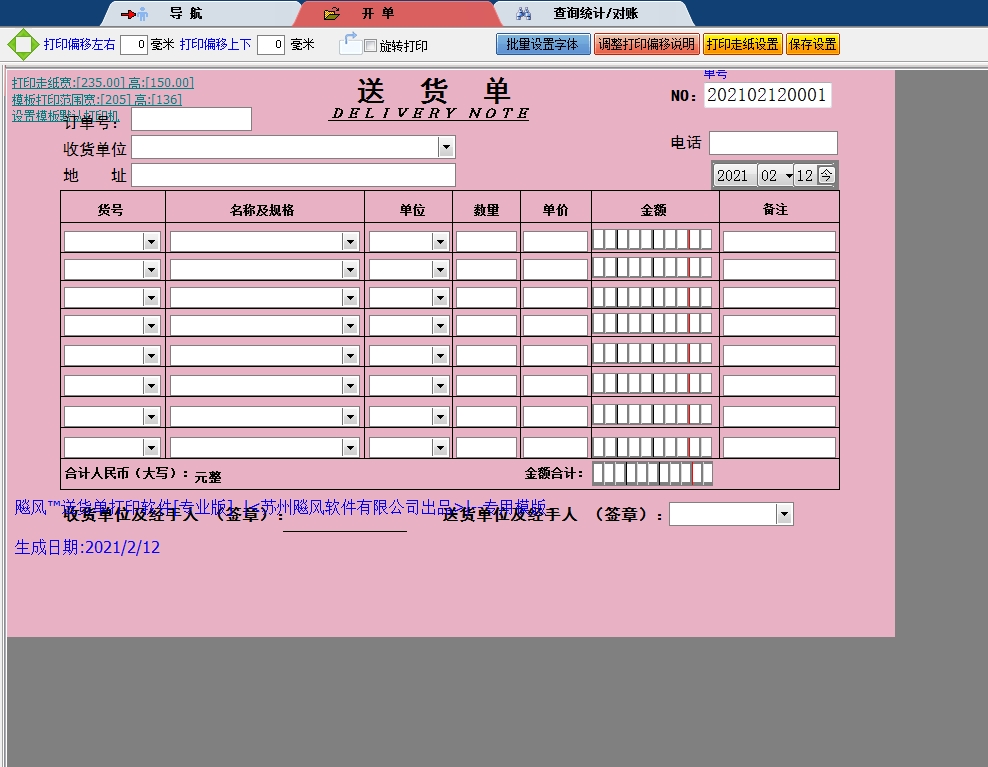Expand the 收货单位 dropdown
The width and height of the screenshot is (988, 767).
pos(446,147)
